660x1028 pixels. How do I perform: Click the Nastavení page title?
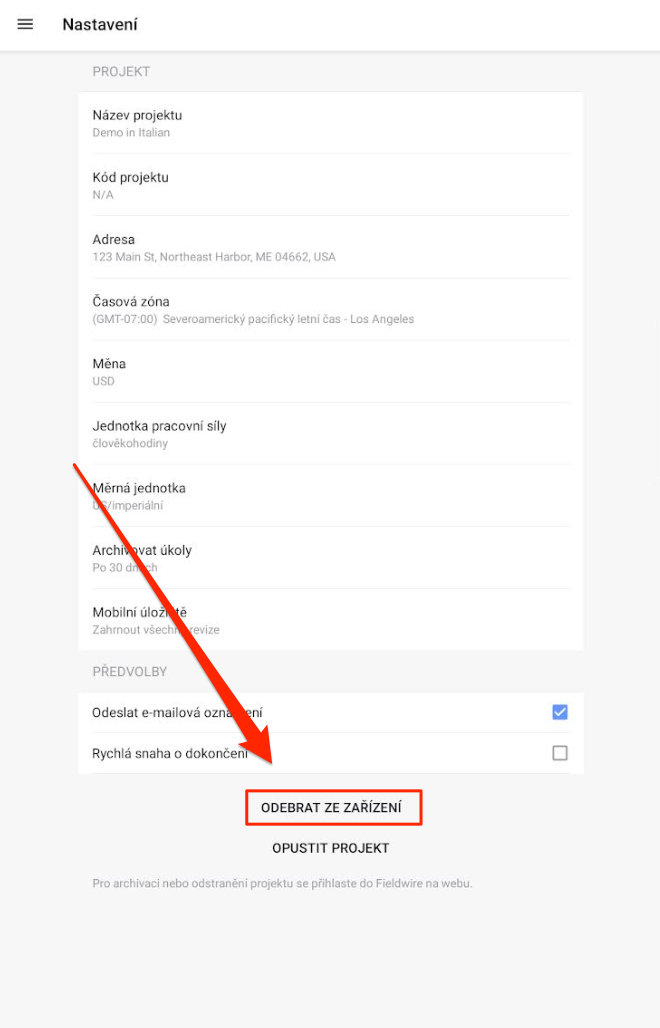pyautogui.click(x=100, y=24)
